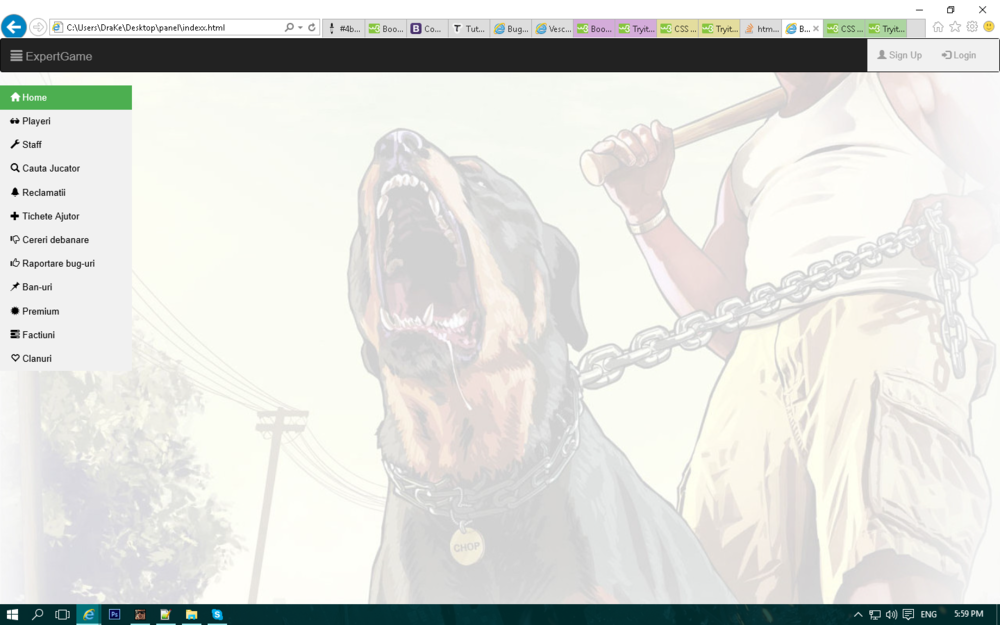The width and height of the screenshot is (1000, 625).
Task: Click the hamburger menu icon beside ExpertGame
Action: click(16, 55)
